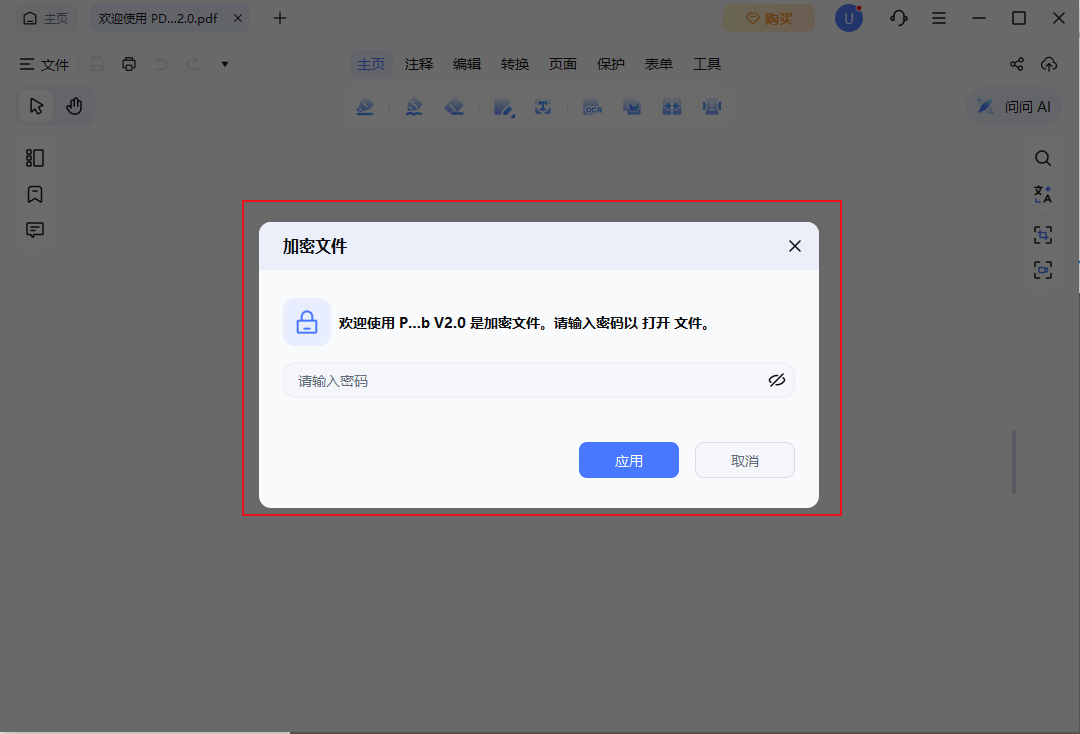Click the 应用 apply button
Screen dimensions: 1080x734
(629, 460)
